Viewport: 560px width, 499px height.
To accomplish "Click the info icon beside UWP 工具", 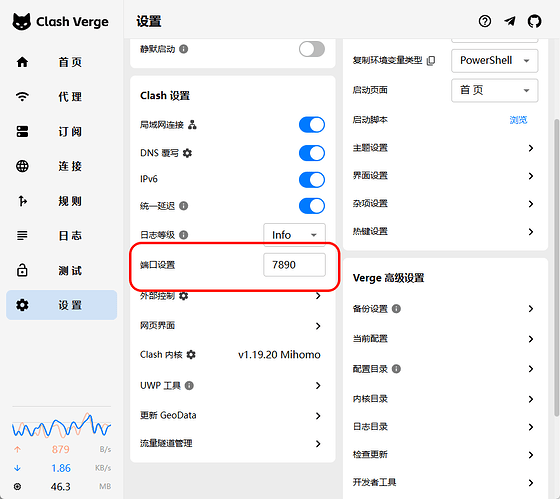I will (x=189, y=385).
